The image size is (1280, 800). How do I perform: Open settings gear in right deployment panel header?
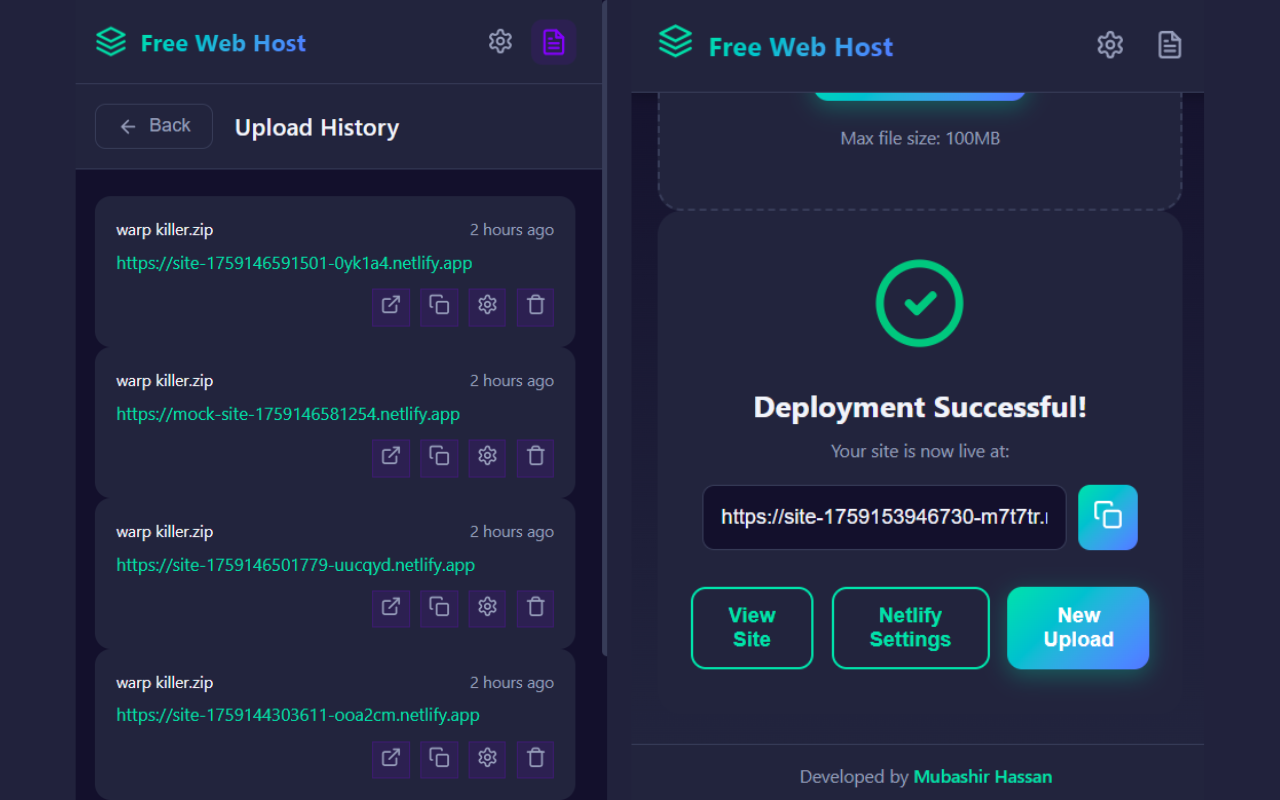click(1110, 45)
